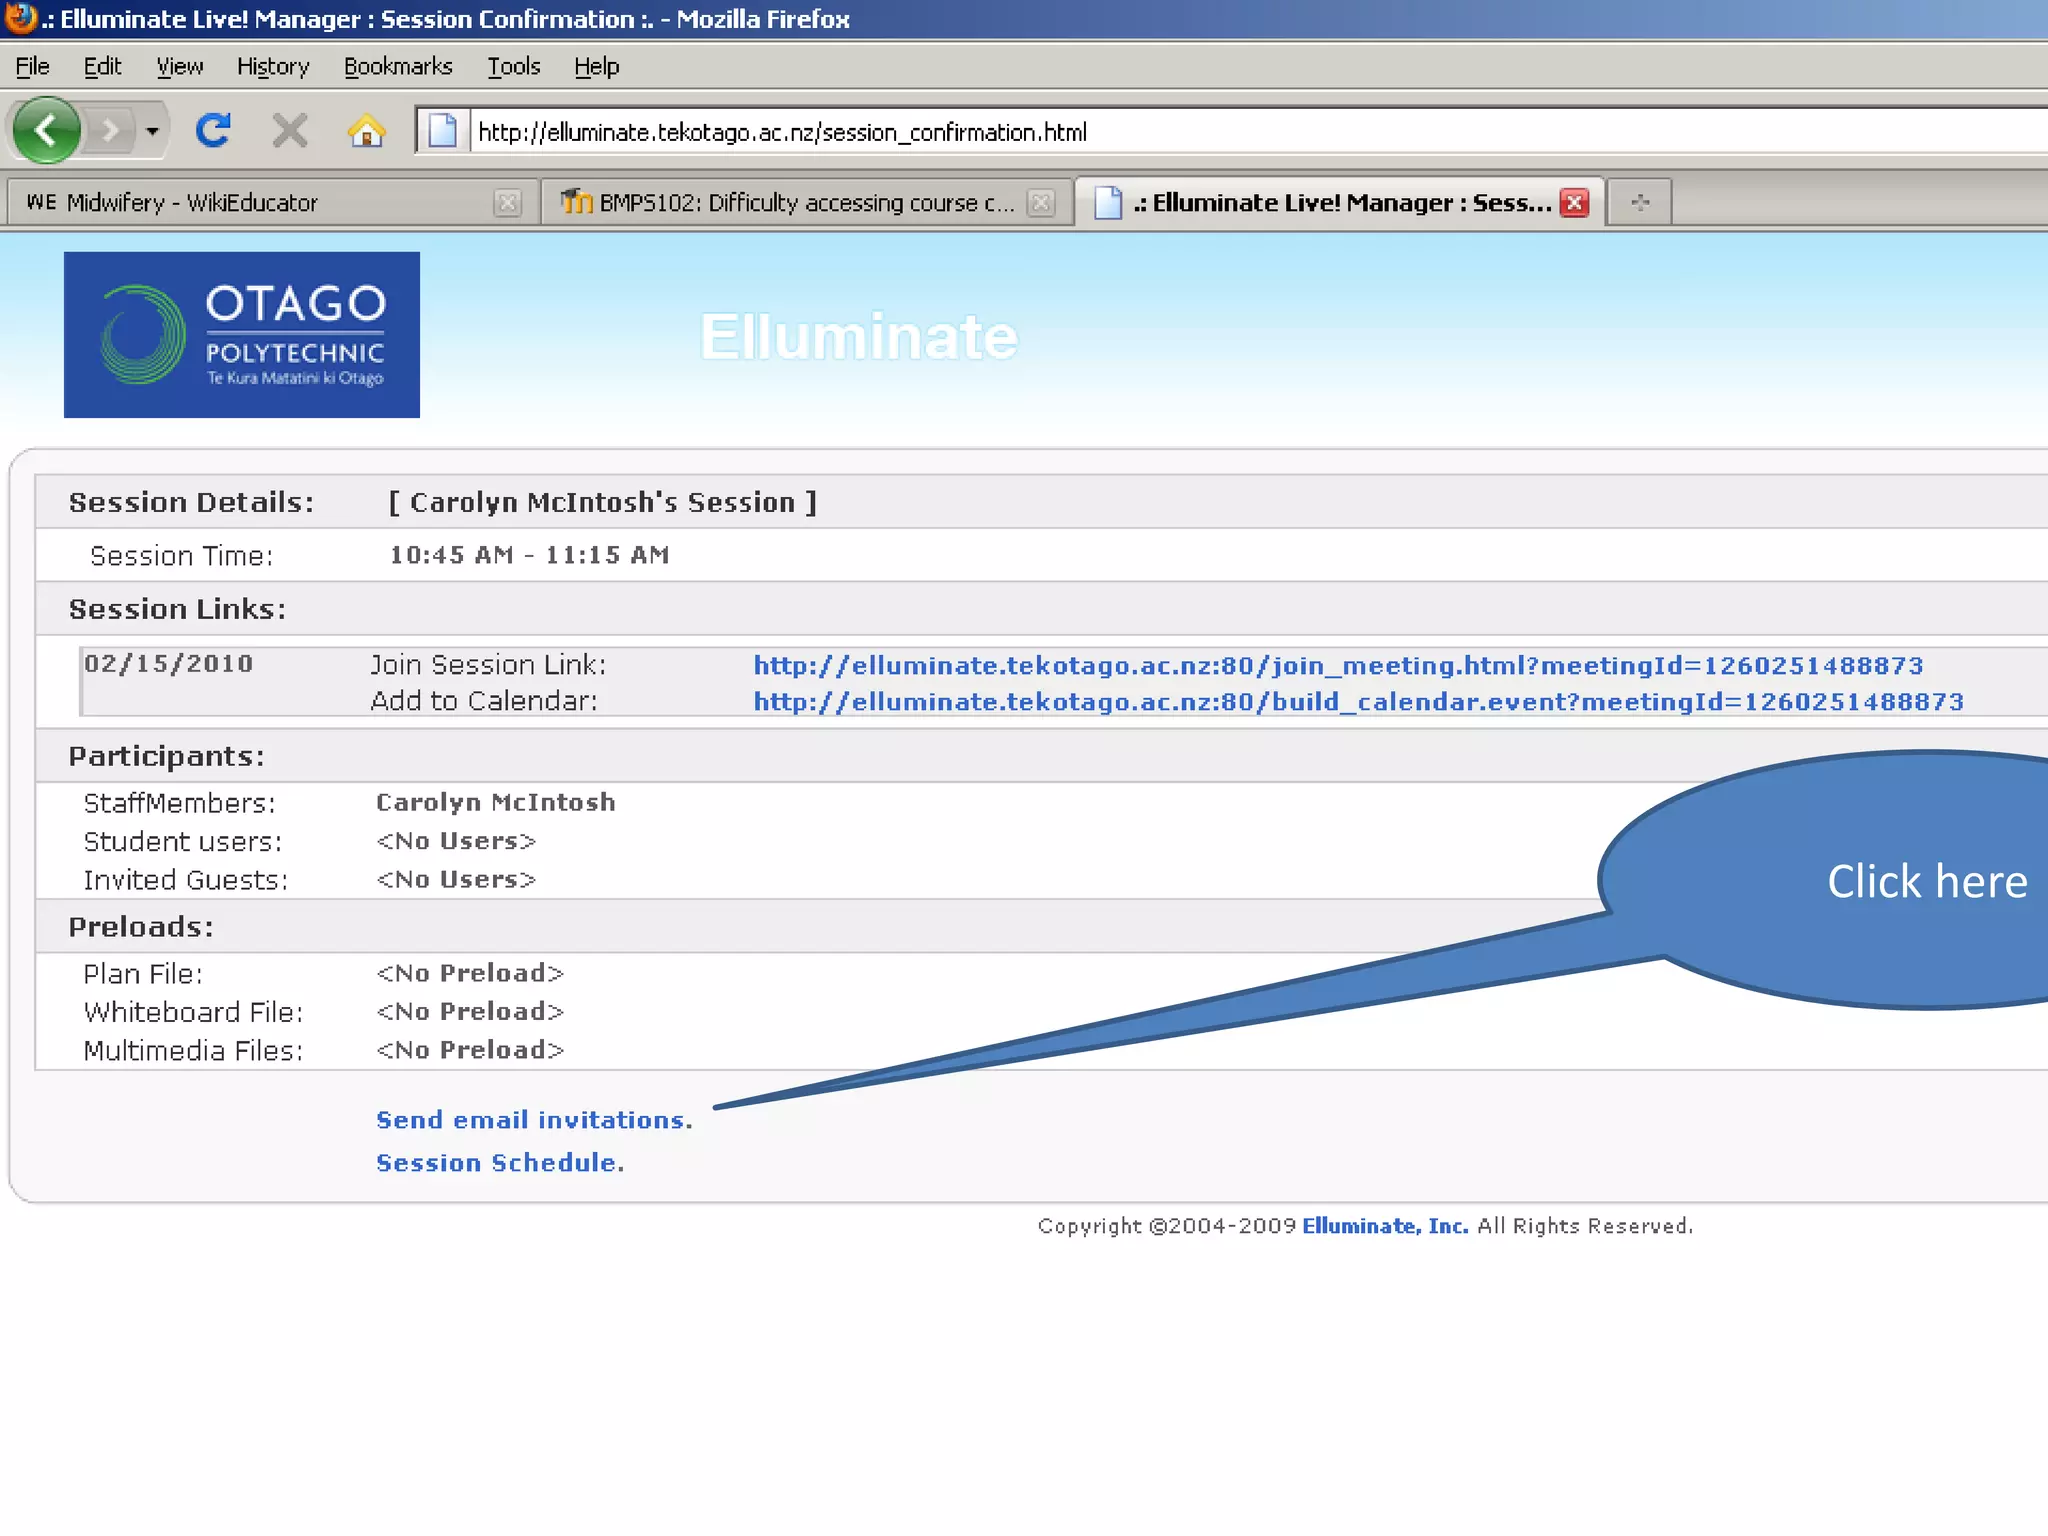The height and width of the screenshot is (1536, 2048).
Task: Click the green Back navigation arrow
Action: click(x=46, y=131)
